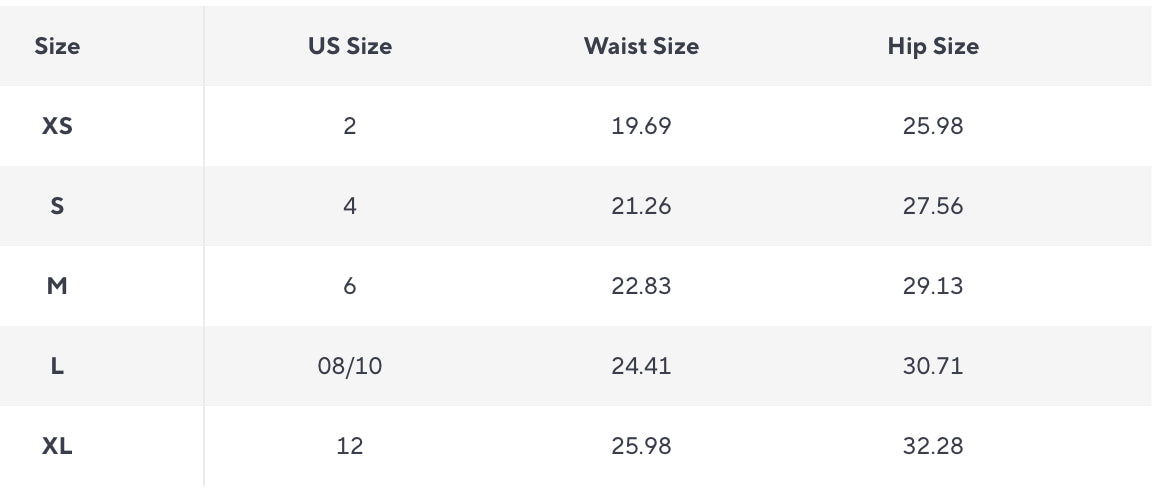Viewport: 1152px width, 491px height.
Task: Click waist value 19.69
Action: pyautogui.click(x=641, y=126)
